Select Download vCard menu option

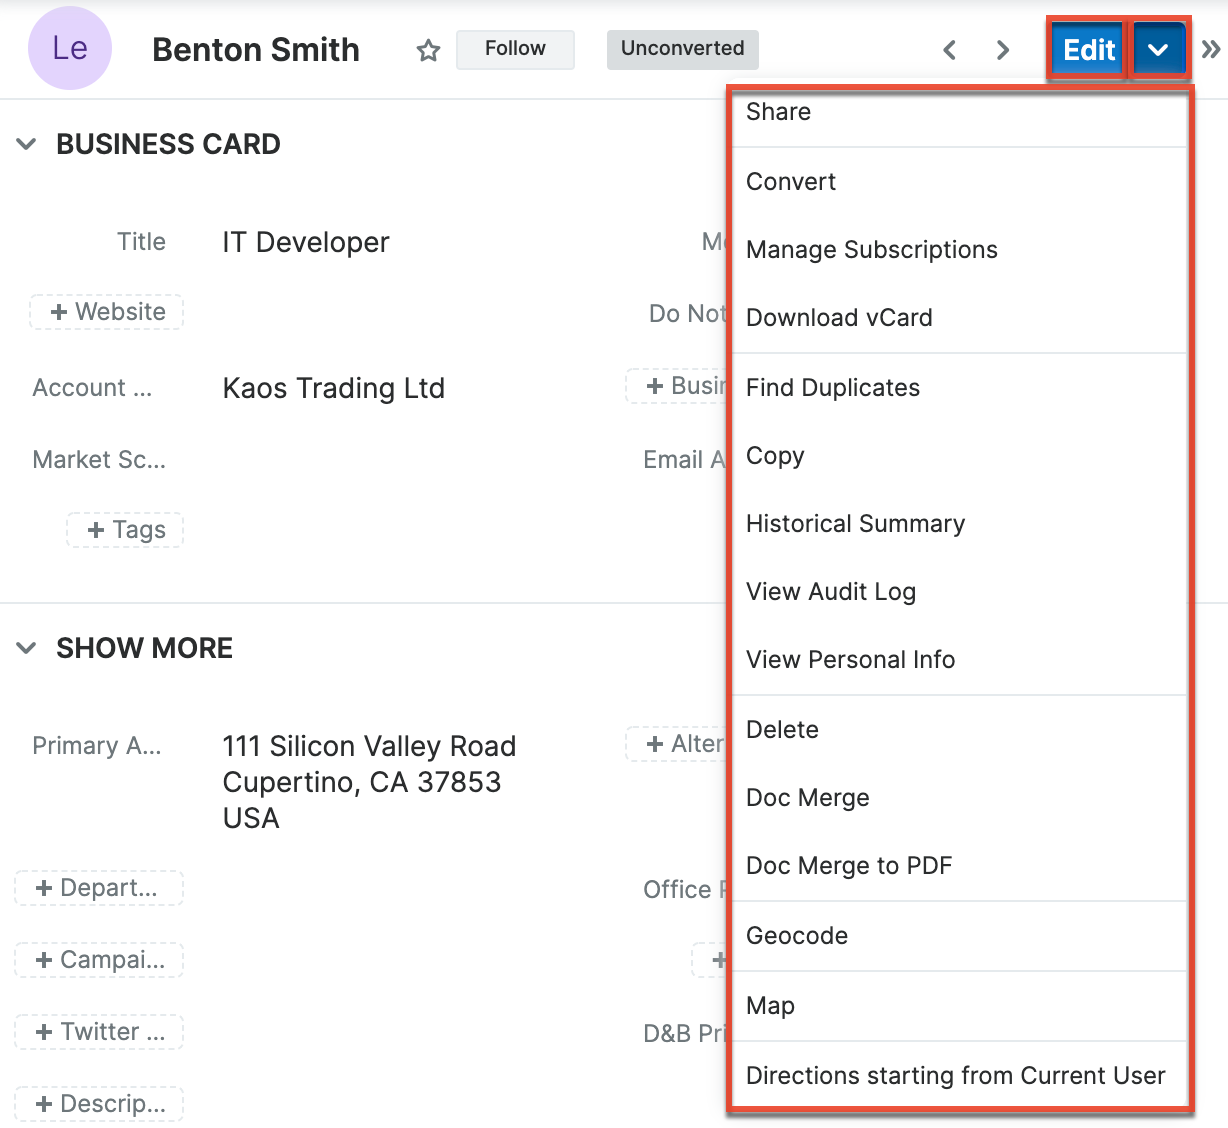839,318
